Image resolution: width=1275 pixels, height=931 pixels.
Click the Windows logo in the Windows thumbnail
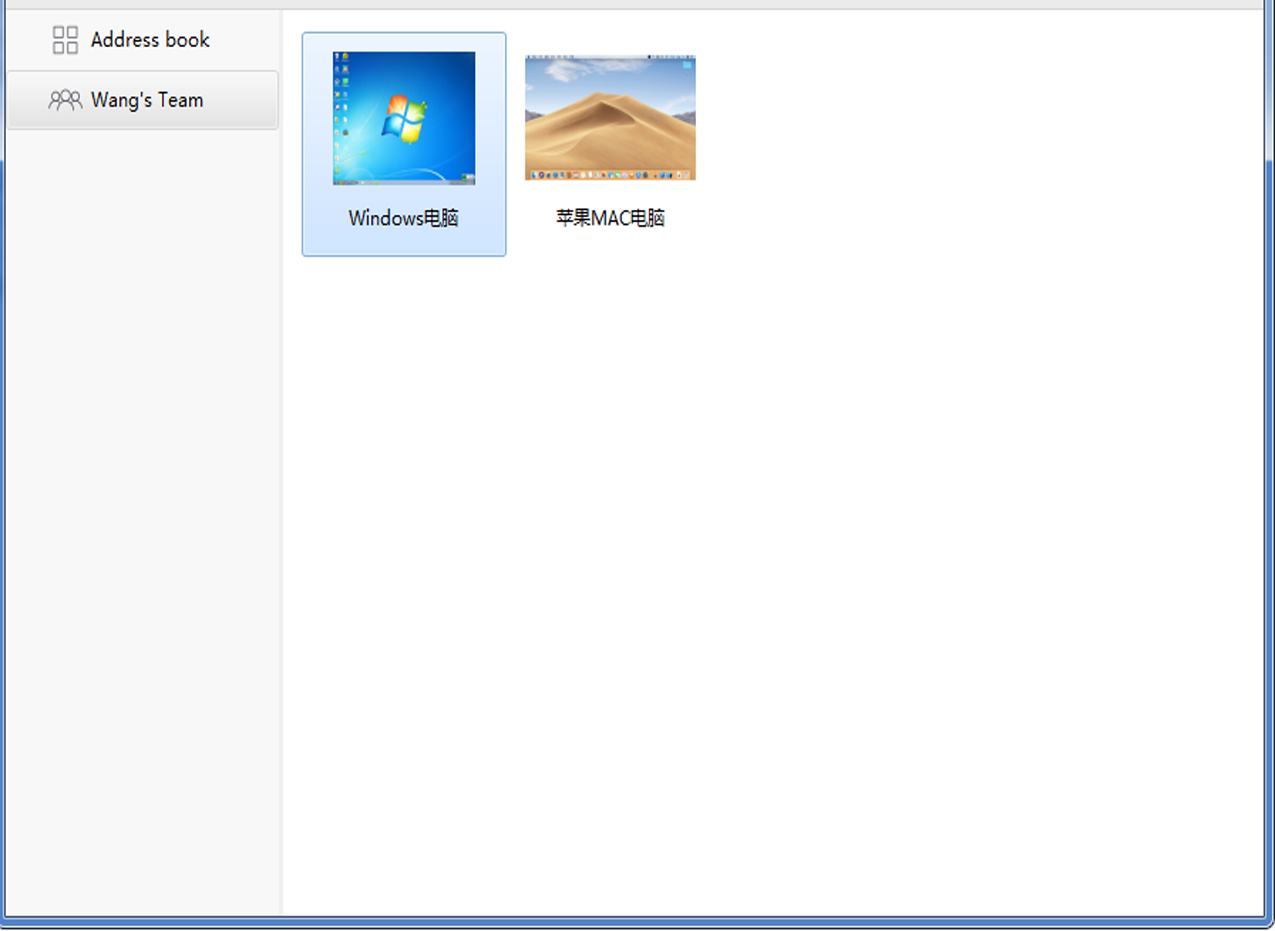point(405,117)
